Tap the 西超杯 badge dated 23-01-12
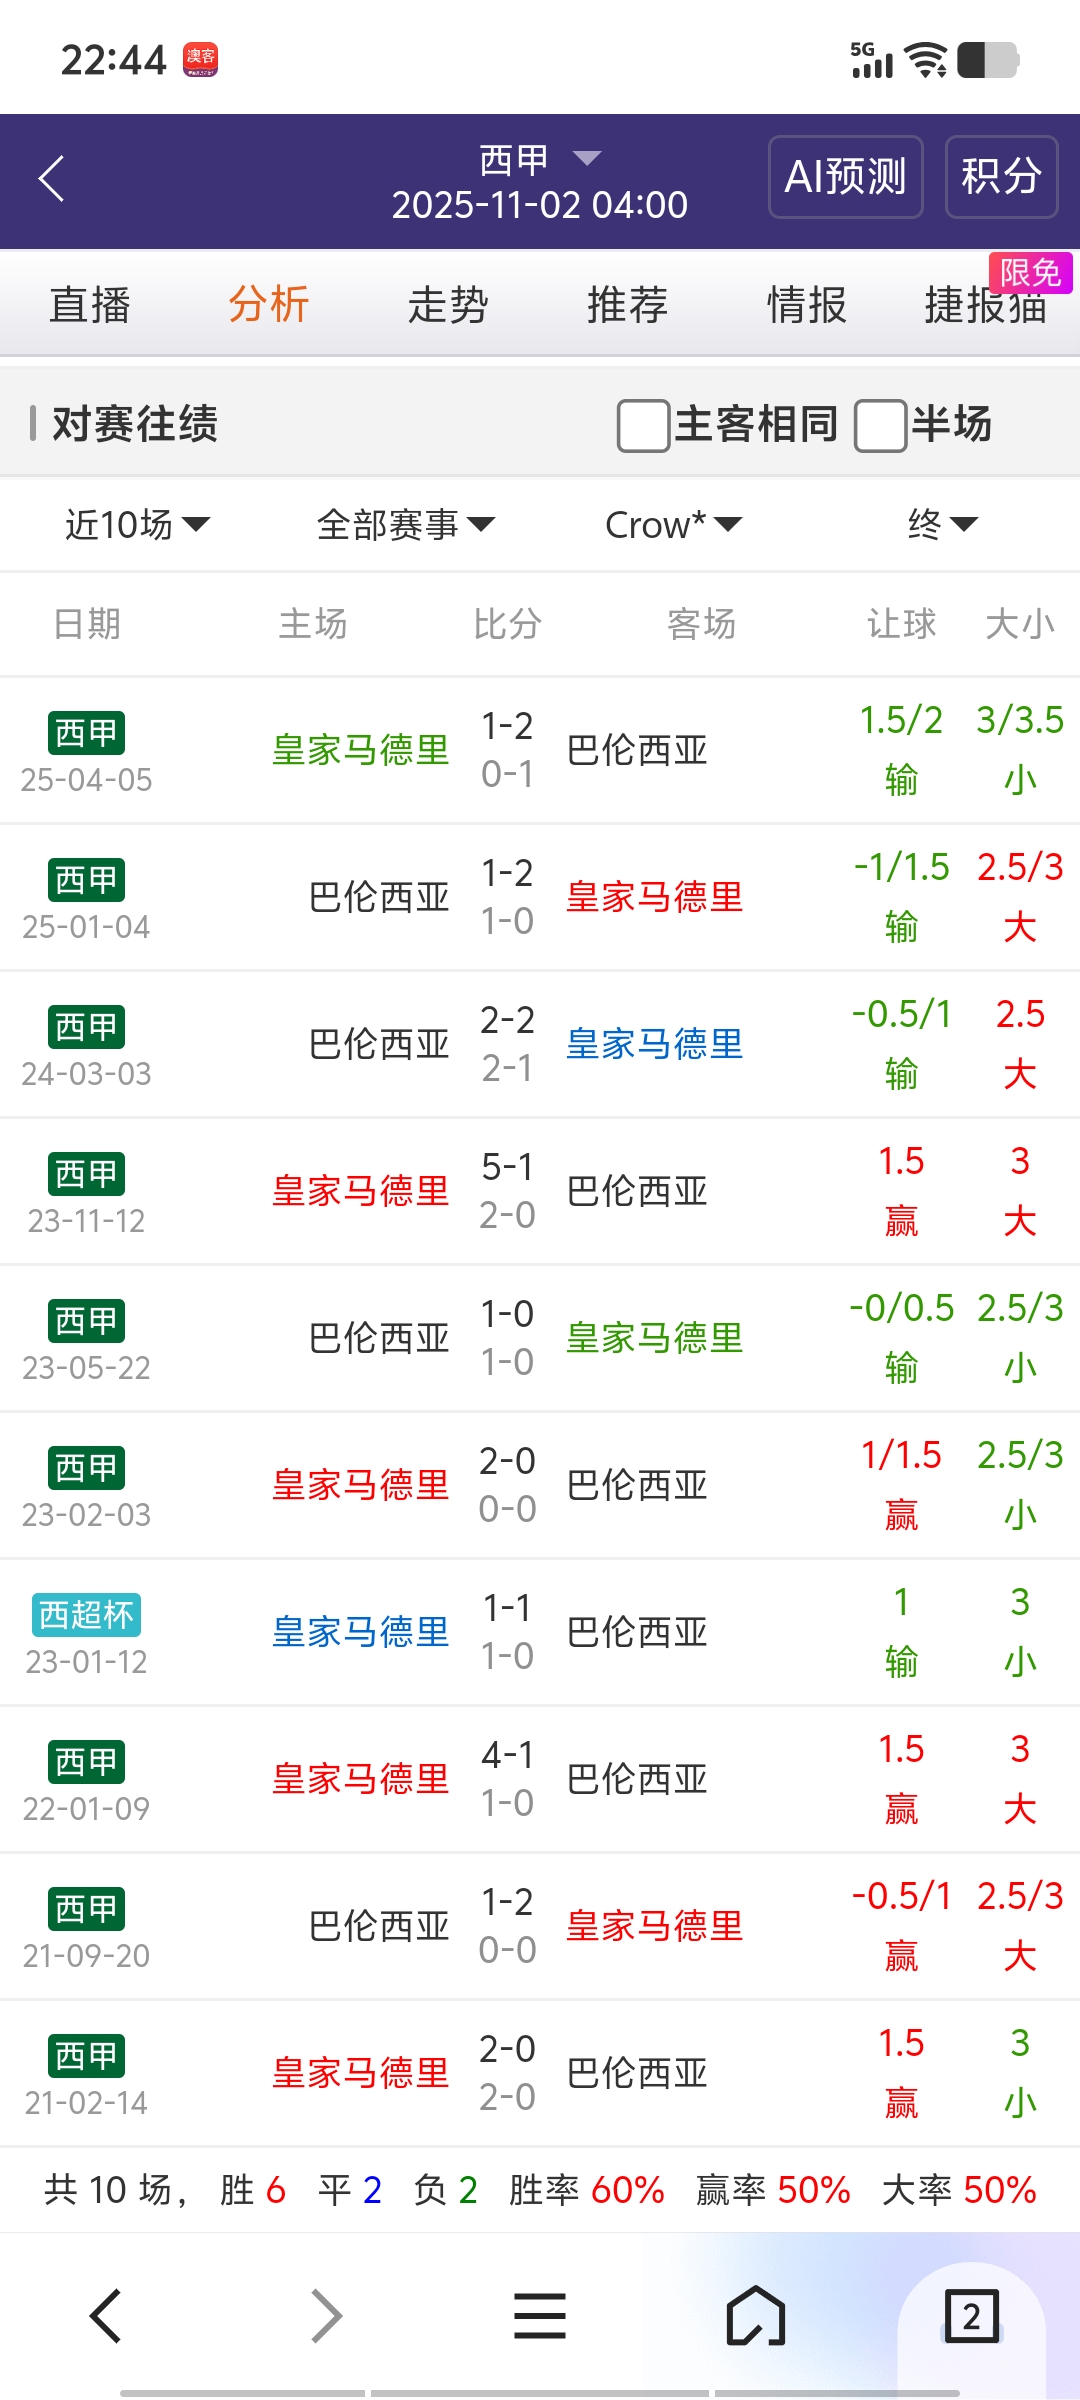 pos(87,1614)
